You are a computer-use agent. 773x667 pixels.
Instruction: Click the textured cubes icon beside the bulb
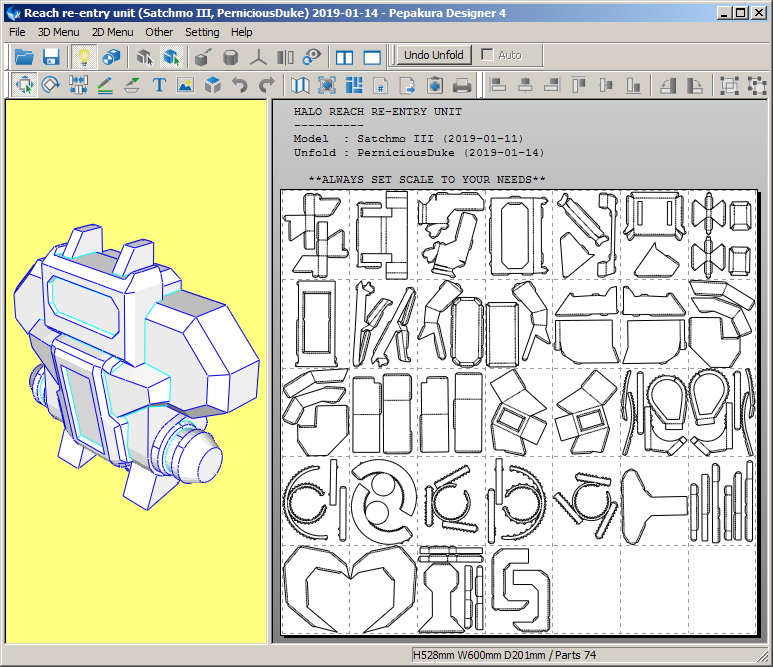tap(111, 57)
